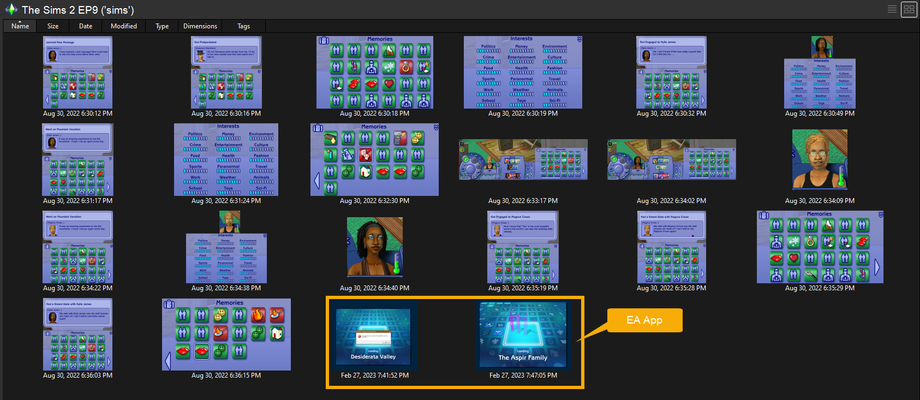Select the thumbnail dated 6:31:17 PM
The height and width of the screenshot is (400, 920).
point(77,159)
